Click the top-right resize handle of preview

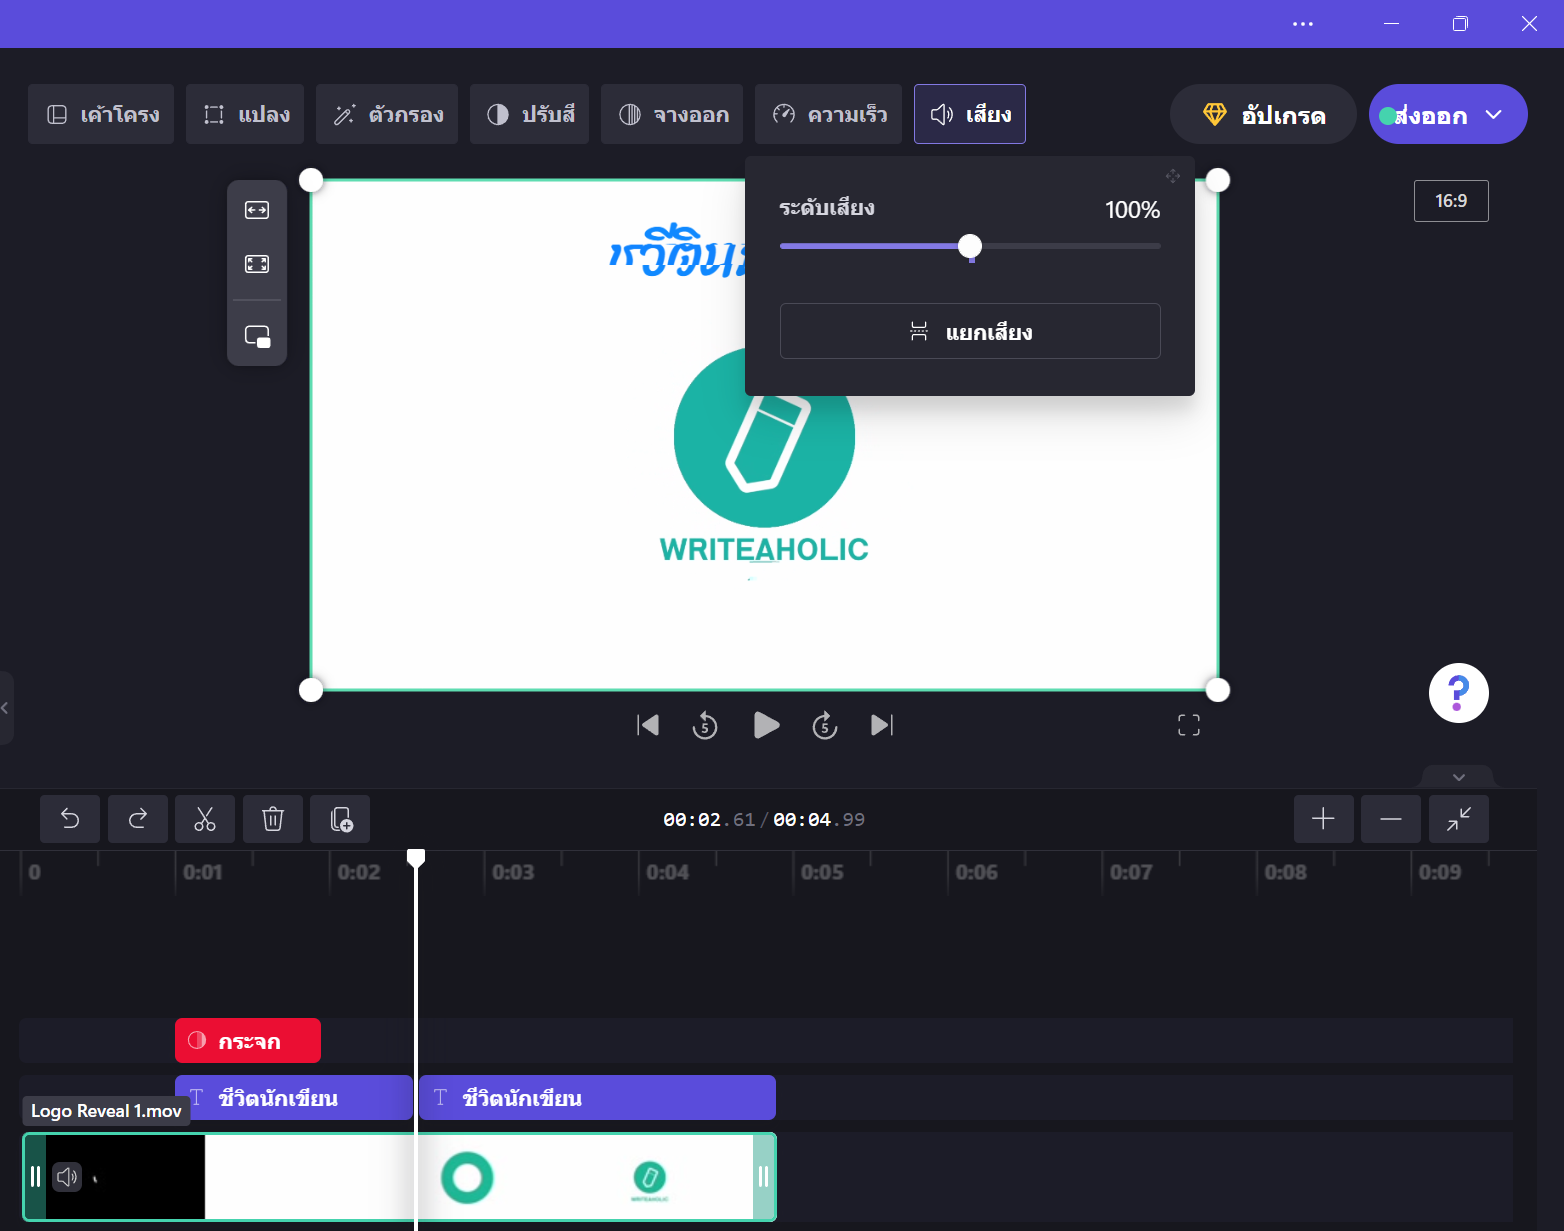[x=1218, y=180]
